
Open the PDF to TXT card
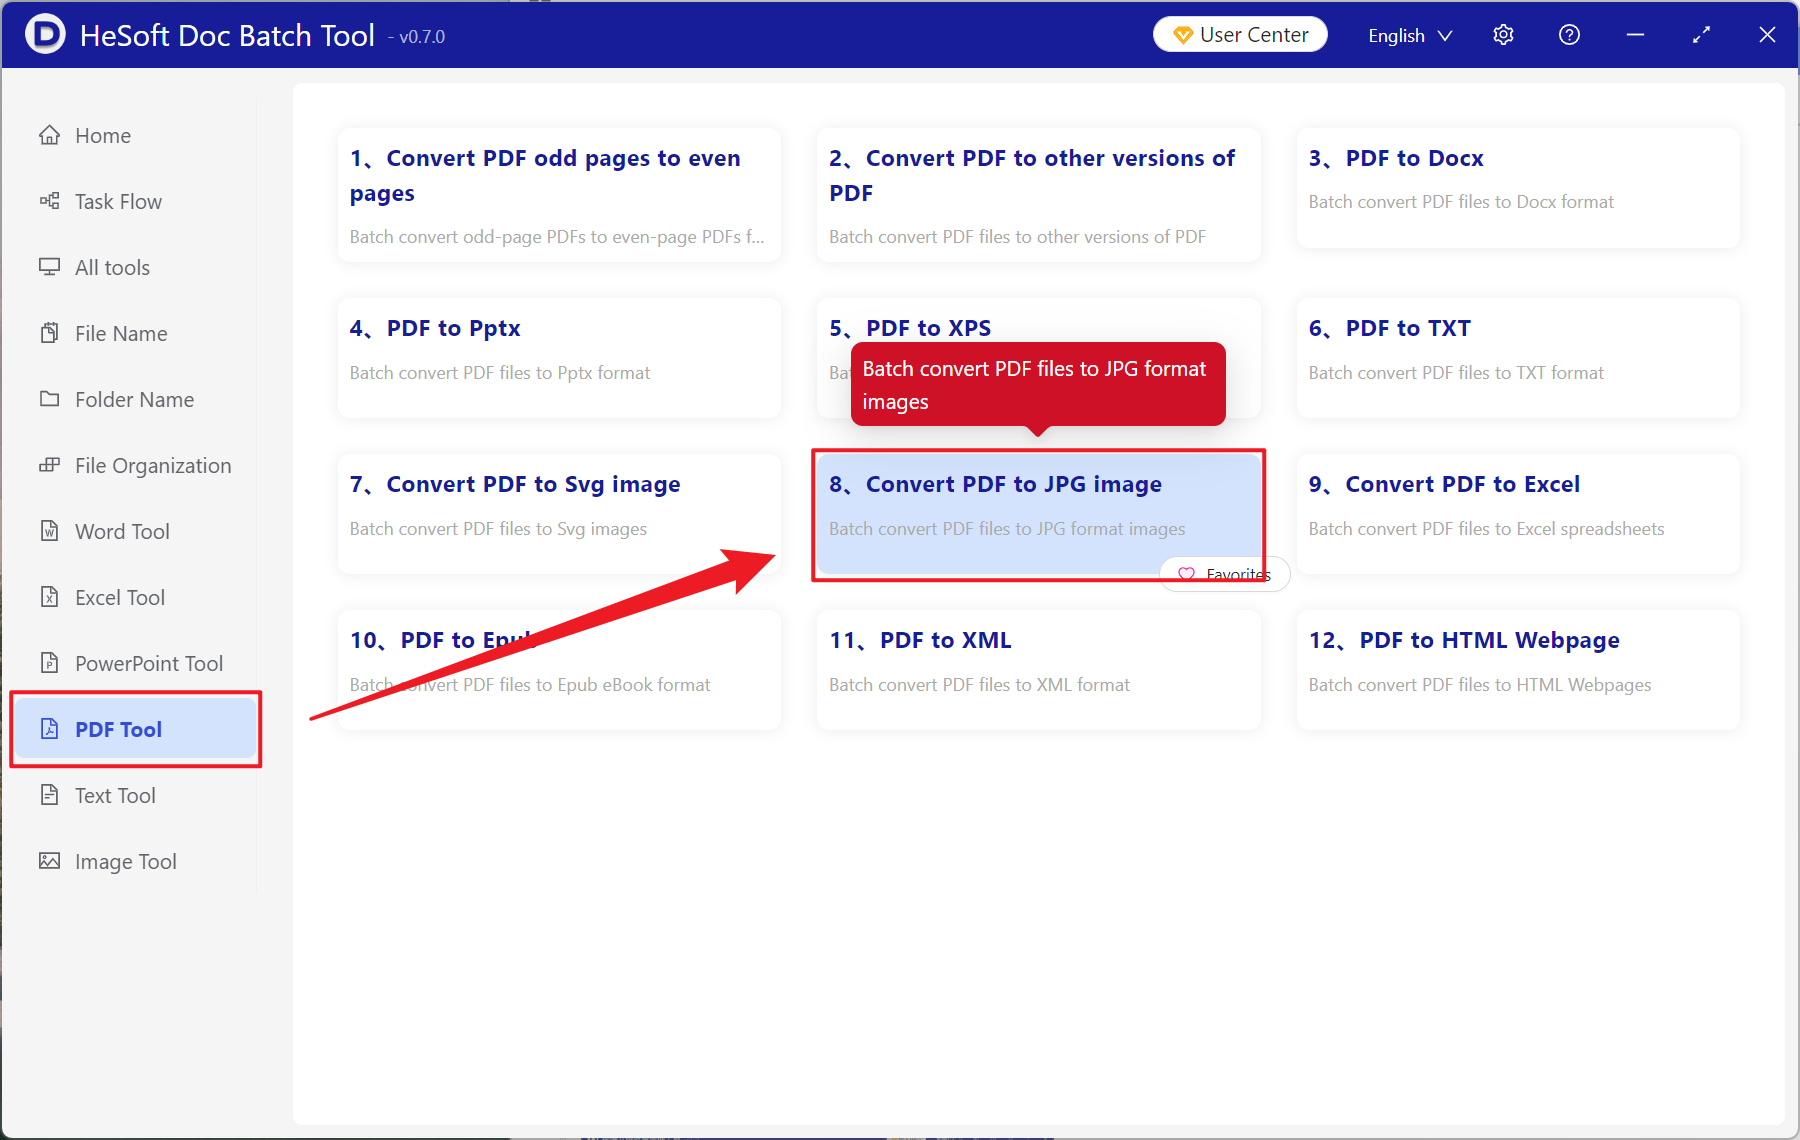click(1518, 357)
